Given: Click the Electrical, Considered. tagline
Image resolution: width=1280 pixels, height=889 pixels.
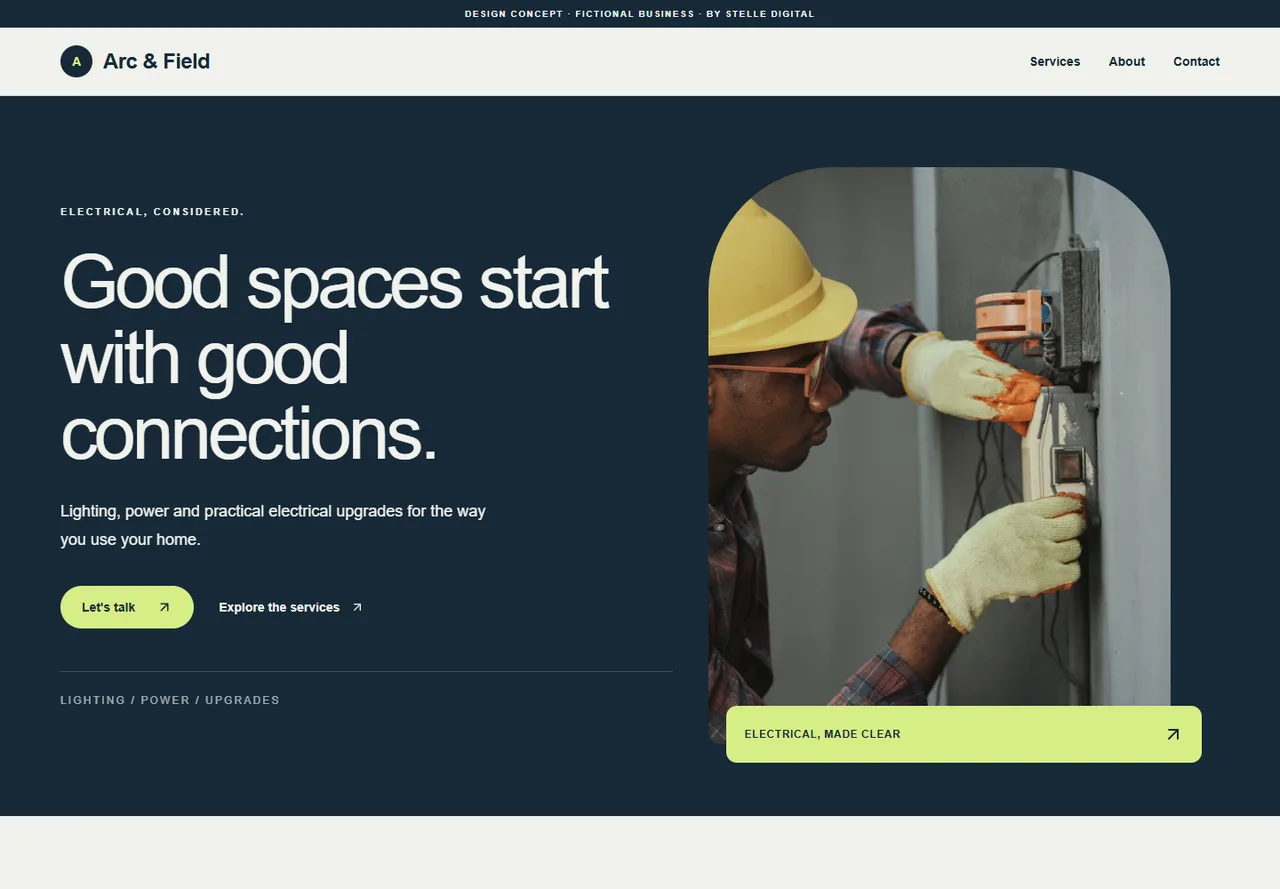Looking at the screenshot, I should coord(152,212).
